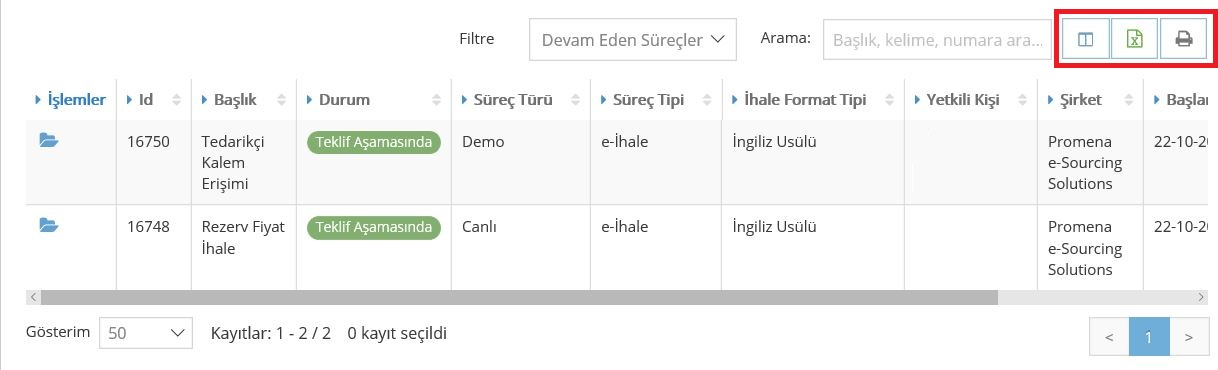The width and height of the screenshot is (1218, 370).
Task: Select page 1 in pagination
Action: tap(1149, 337)
